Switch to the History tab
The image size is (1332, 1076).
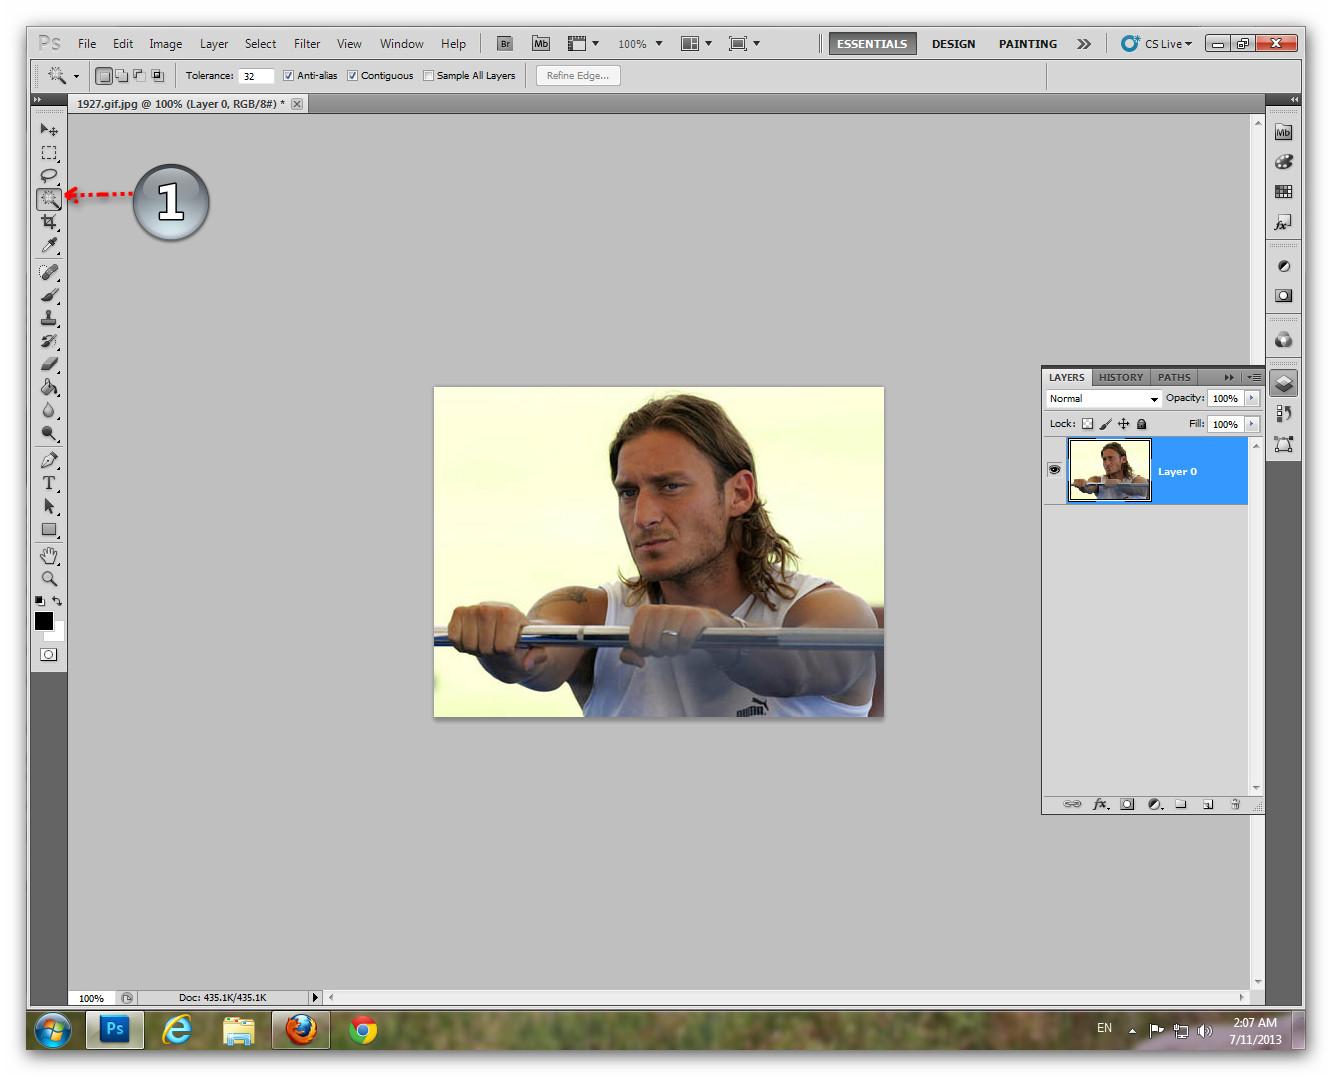[x=1121, y=378]
